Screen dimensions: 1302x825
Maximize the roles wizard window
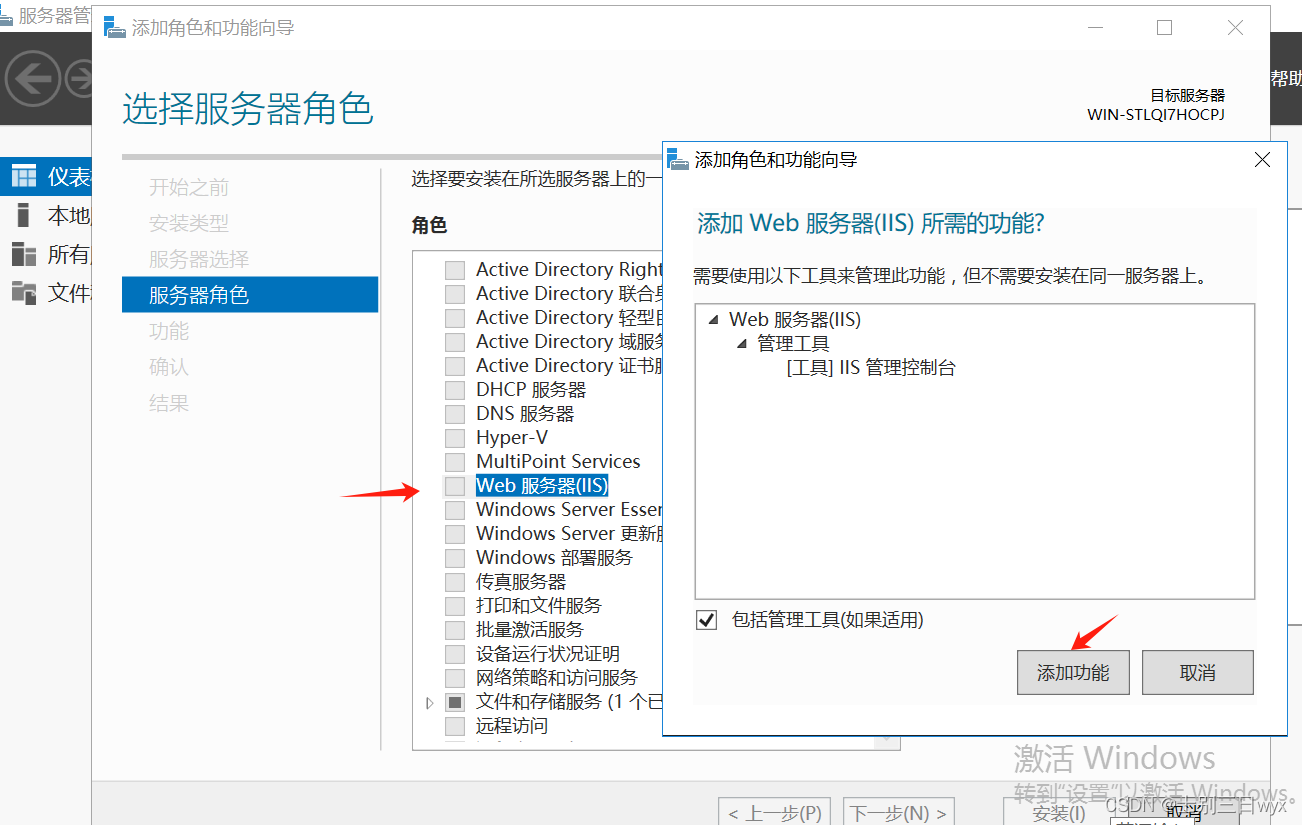click(1164, 28)
